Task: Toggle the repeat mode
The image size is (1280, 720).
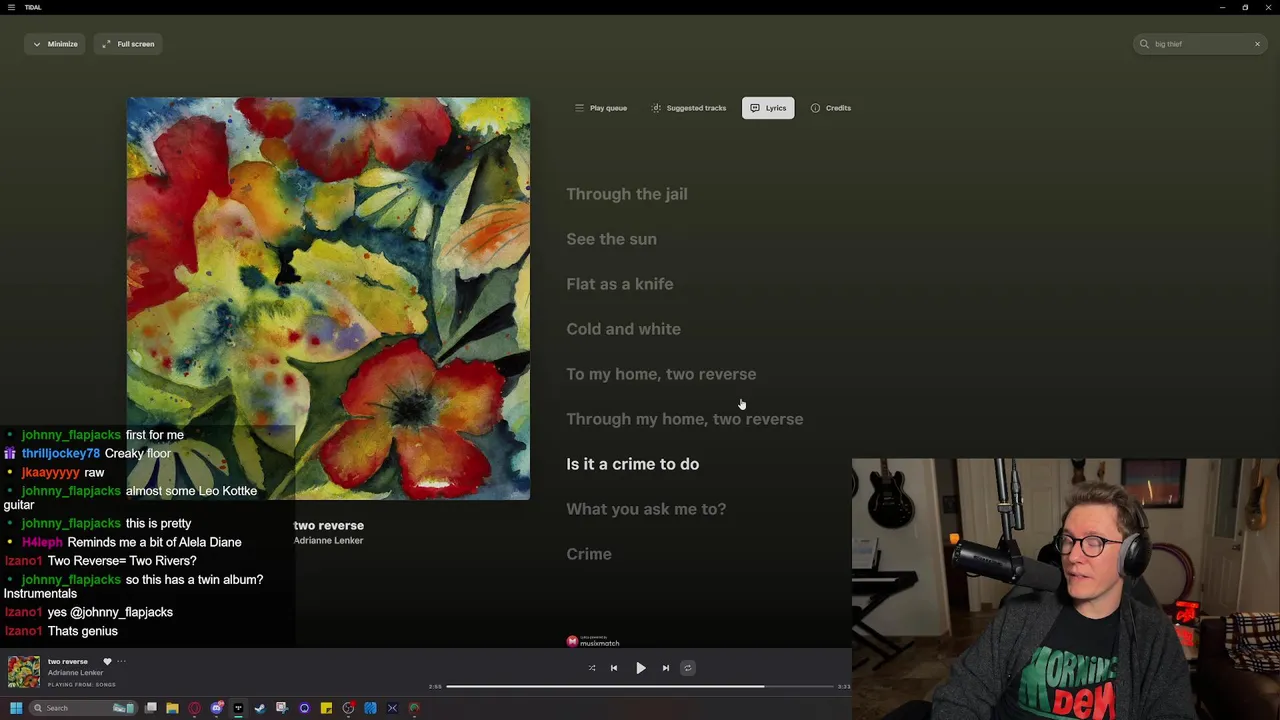Action: (x=687, y=668)
